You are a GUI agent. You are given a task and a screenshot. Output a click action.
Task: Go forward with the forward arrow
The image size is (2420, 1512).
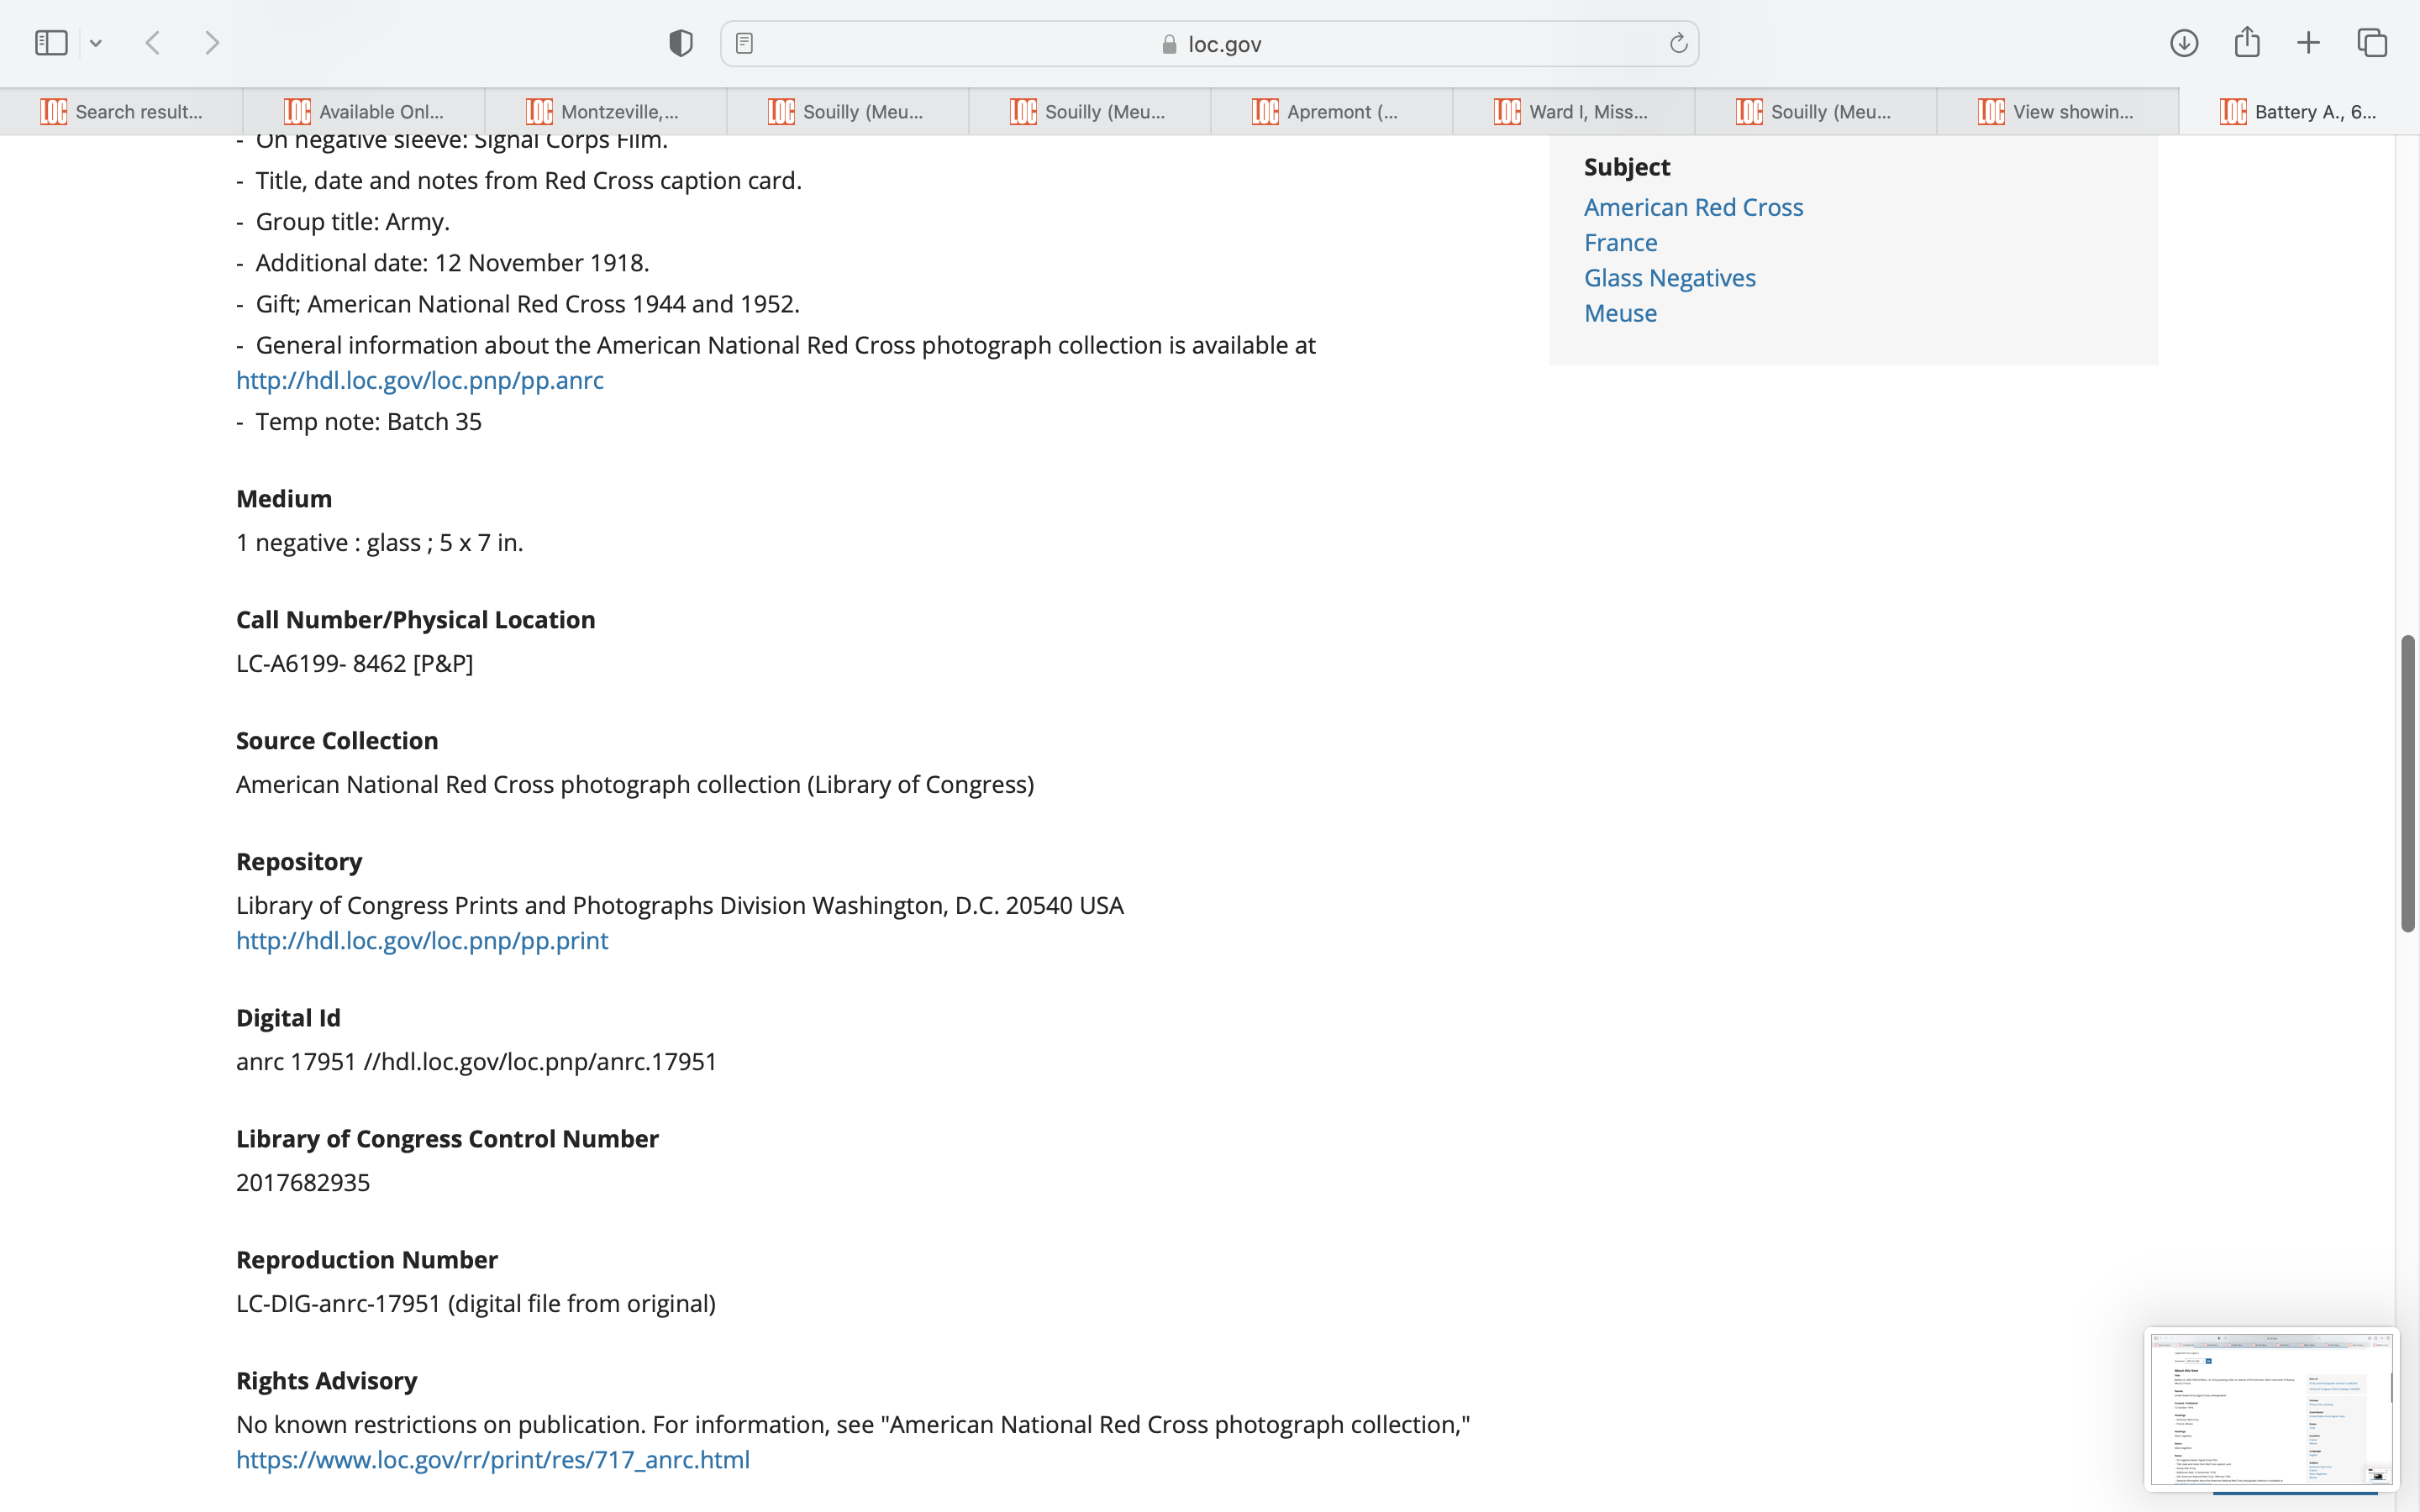(212, 43)
